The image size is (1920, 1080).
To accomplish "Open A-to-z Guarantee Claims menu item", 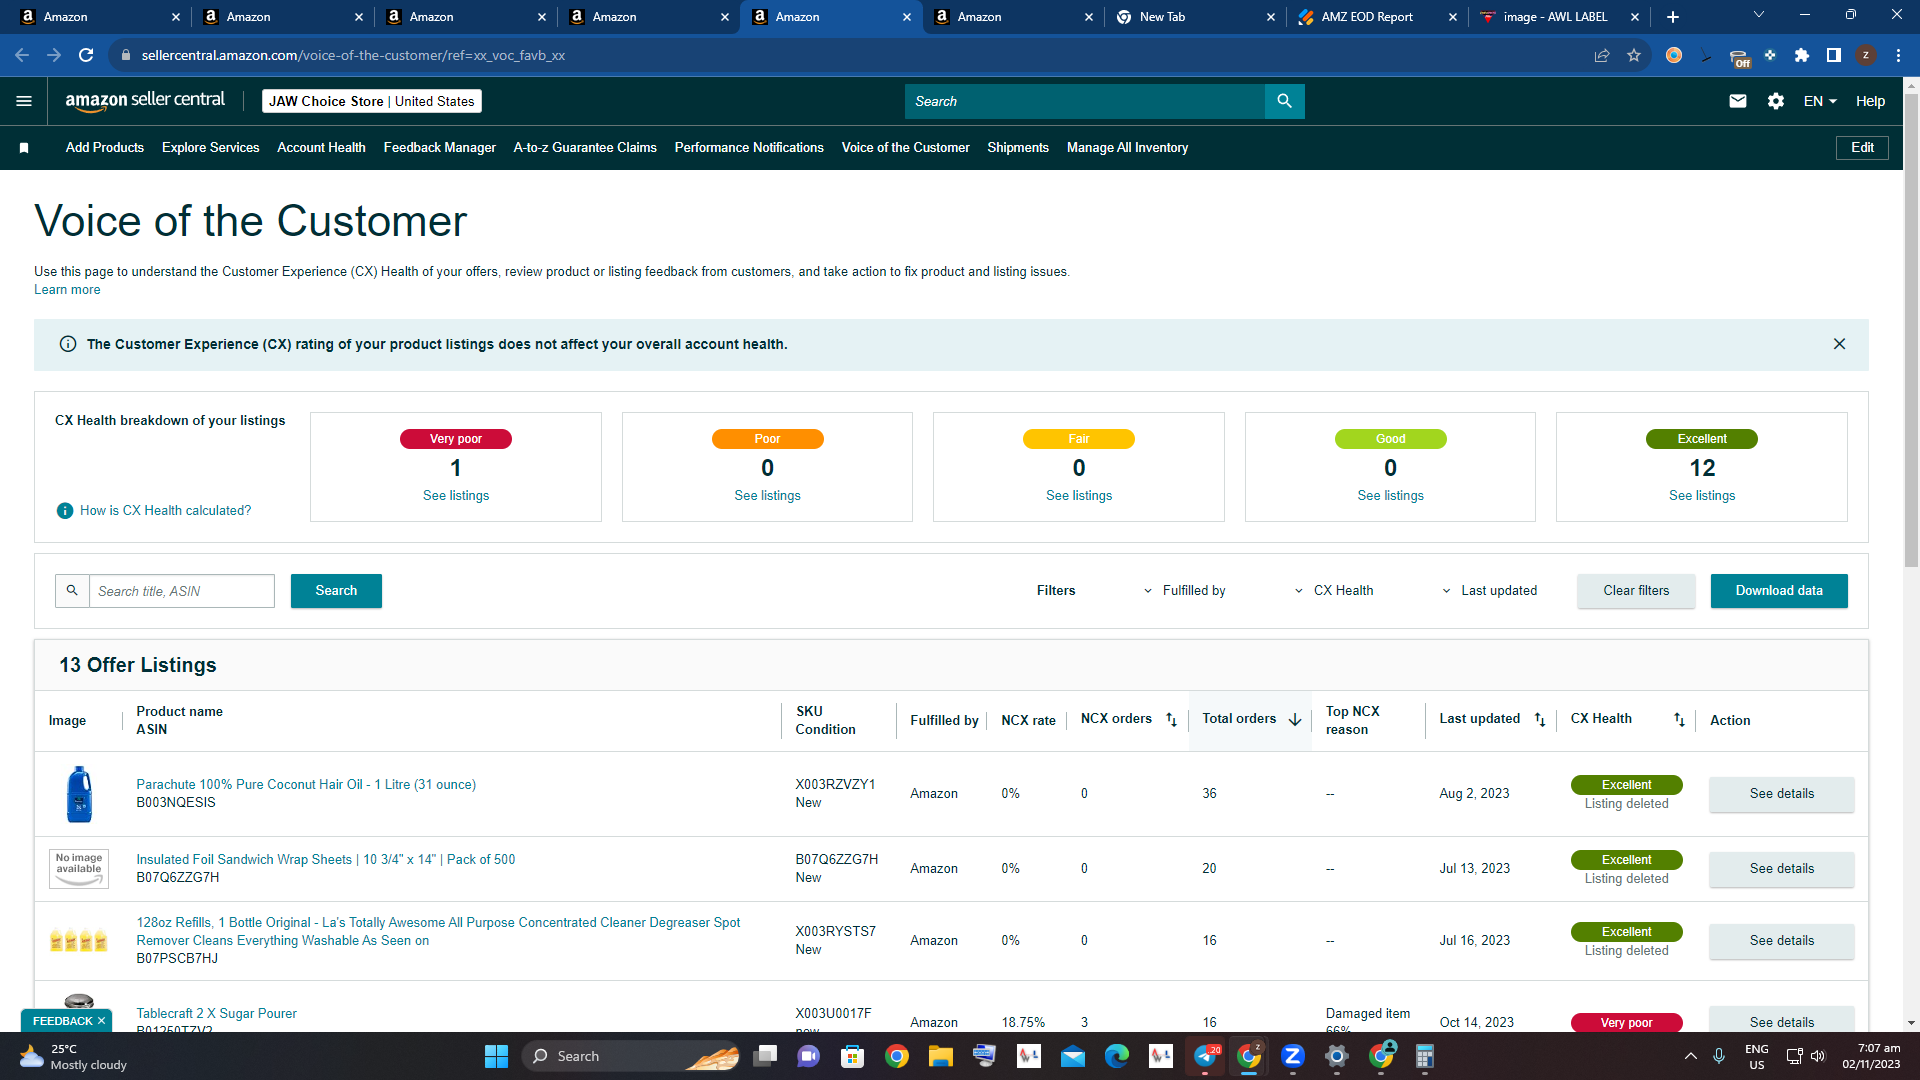I will [x=585, y=148].
